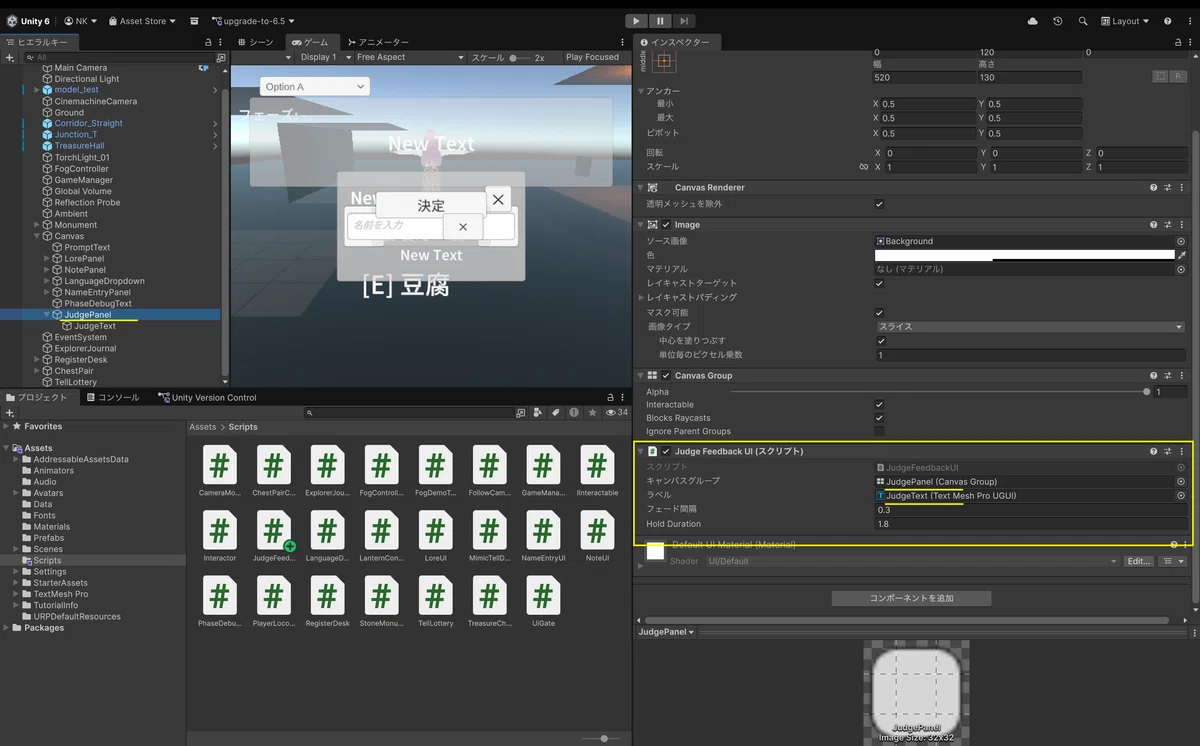1200x746 pixels.
Task: Open the Free Aspect dropdown
Action: coord(410,58)
